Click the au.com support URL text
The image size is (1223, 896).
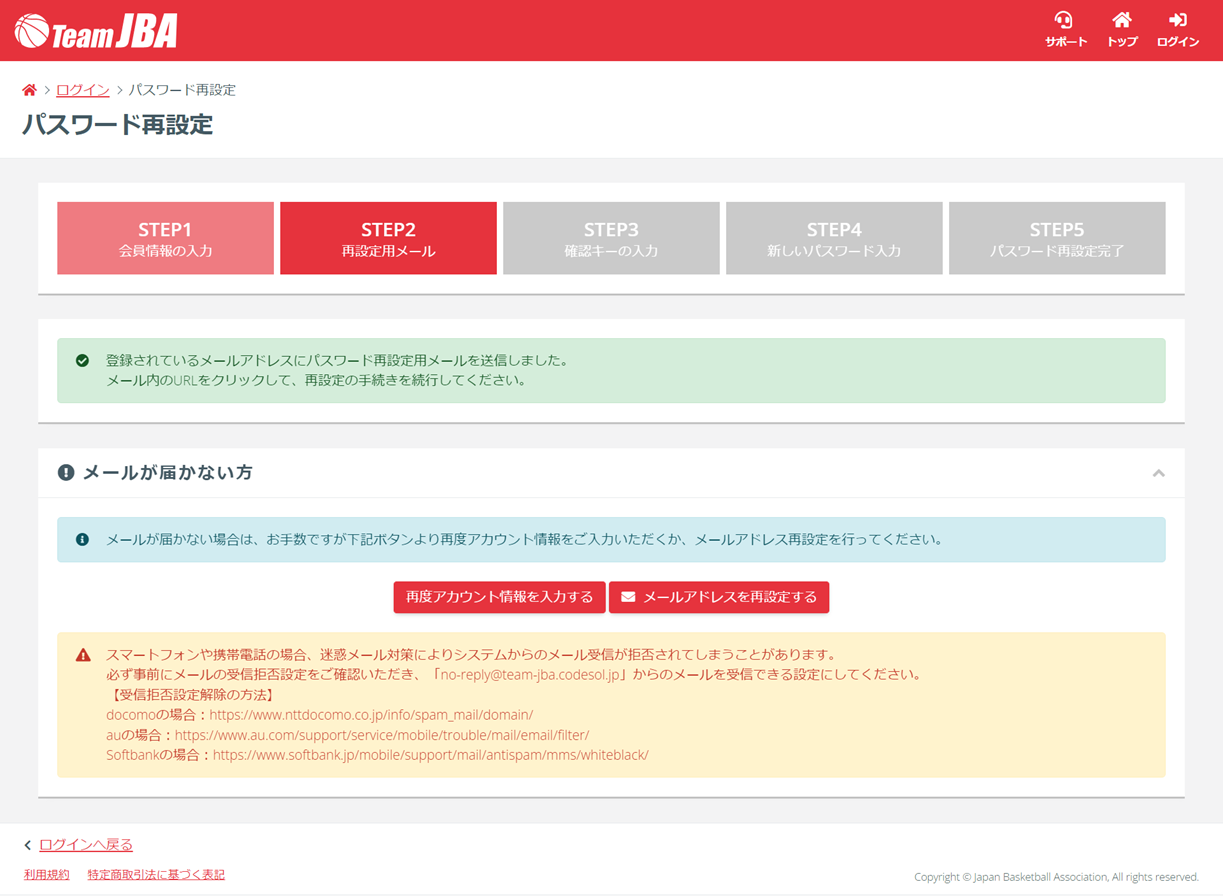point(382,735)
